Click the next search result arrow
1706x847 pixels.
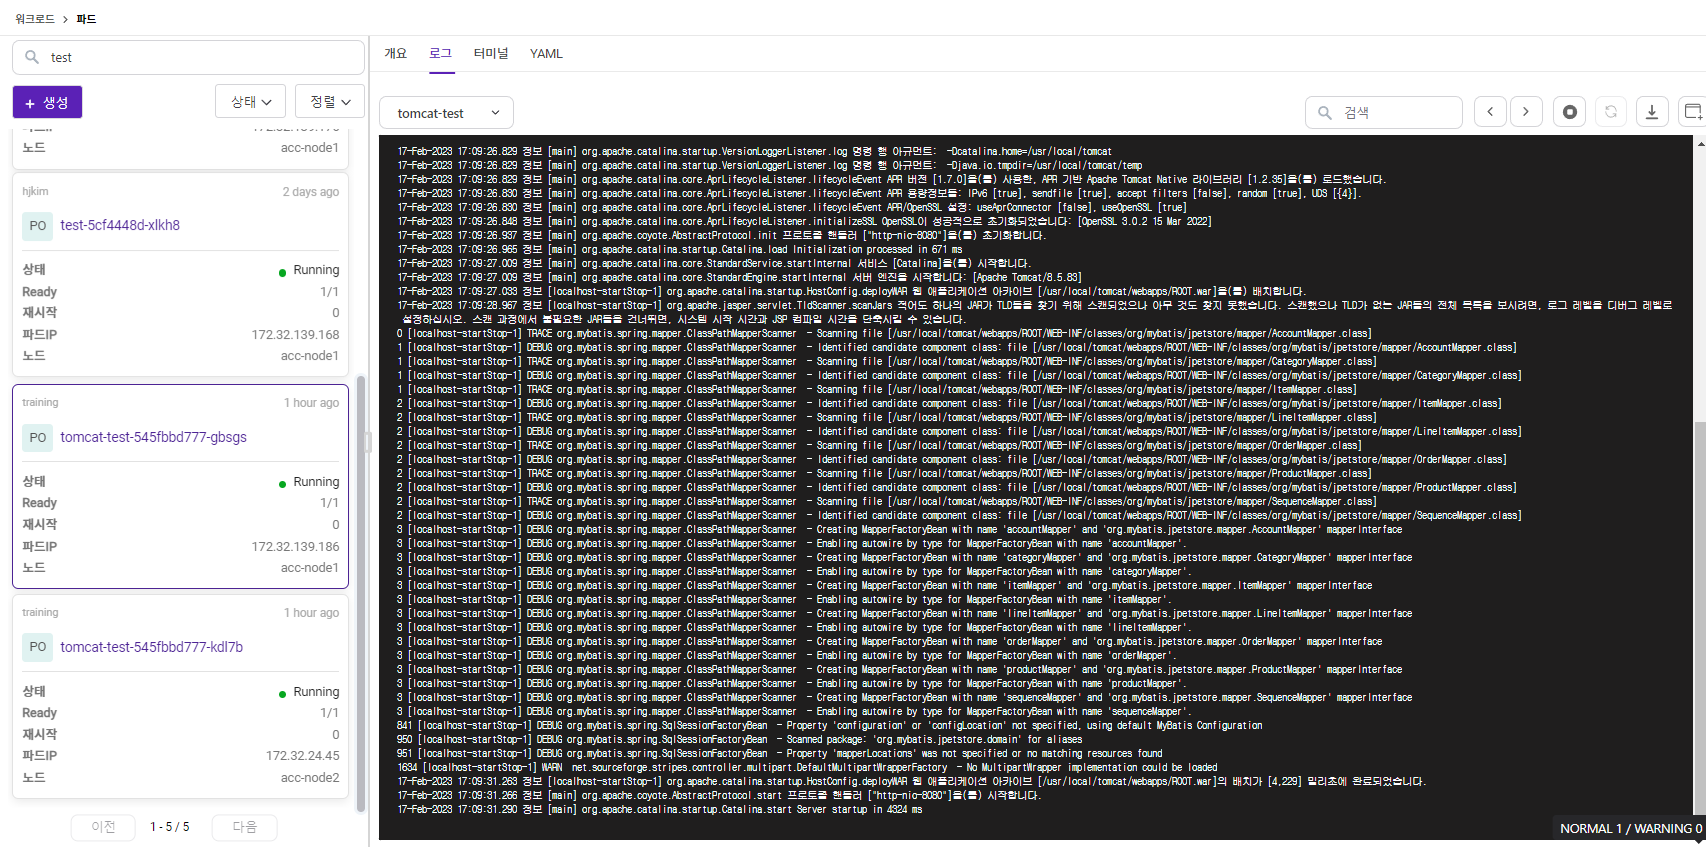[x=1526, y=112]
